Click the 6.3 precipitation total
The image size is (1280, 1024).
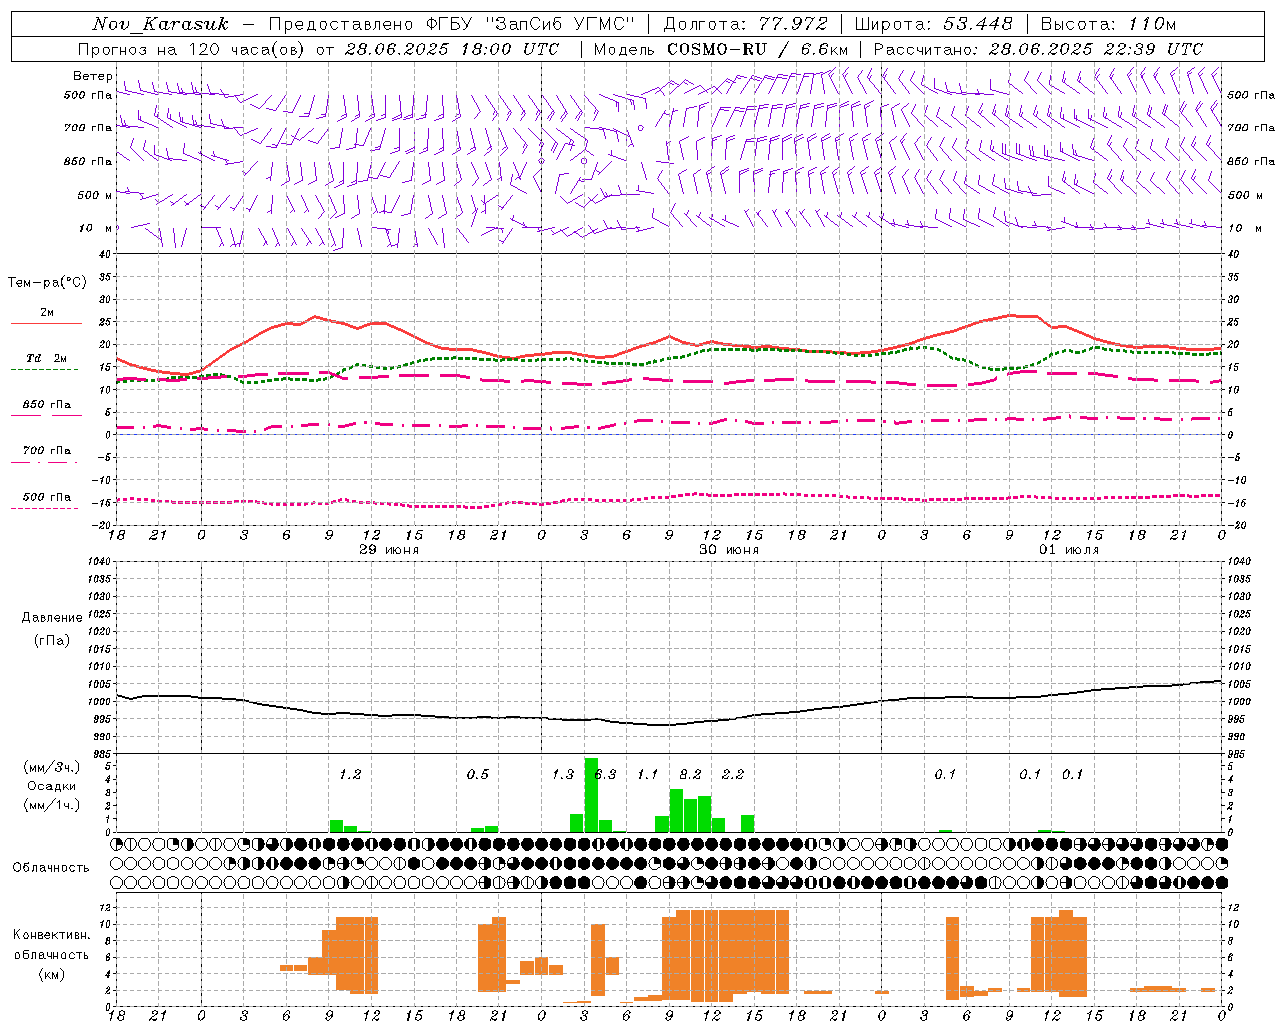click(606, 774)
